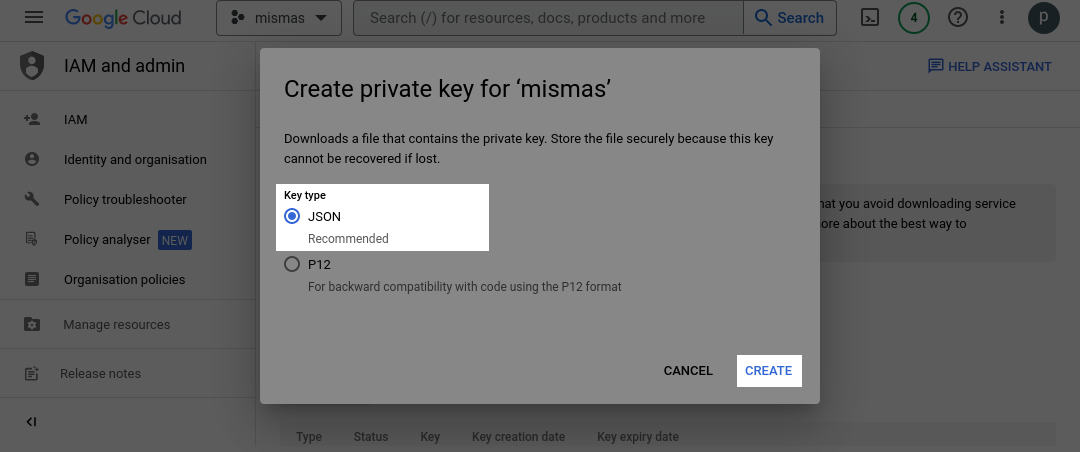Screen dimensions: 1080x452
Task: Open the Help Assistant panel
Action: tap(989, 66)
